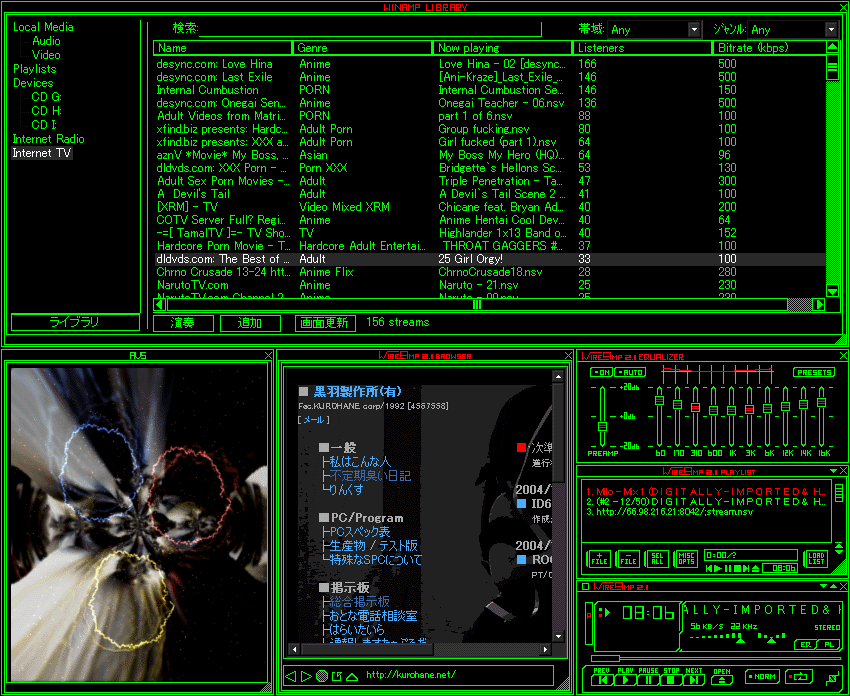Screen dimensions: 850x696
Task: Open the equalizer PRESETS menu
Action: [x=814, y=372]
